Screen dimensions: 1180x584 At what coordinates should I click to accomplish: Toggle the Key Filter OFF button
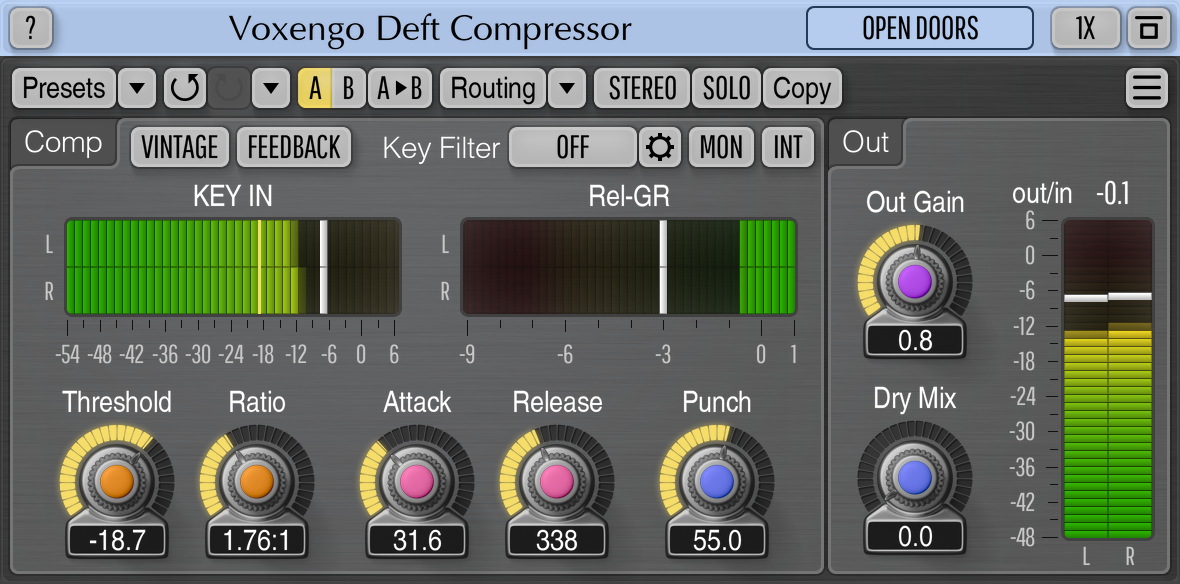(573, 147)
